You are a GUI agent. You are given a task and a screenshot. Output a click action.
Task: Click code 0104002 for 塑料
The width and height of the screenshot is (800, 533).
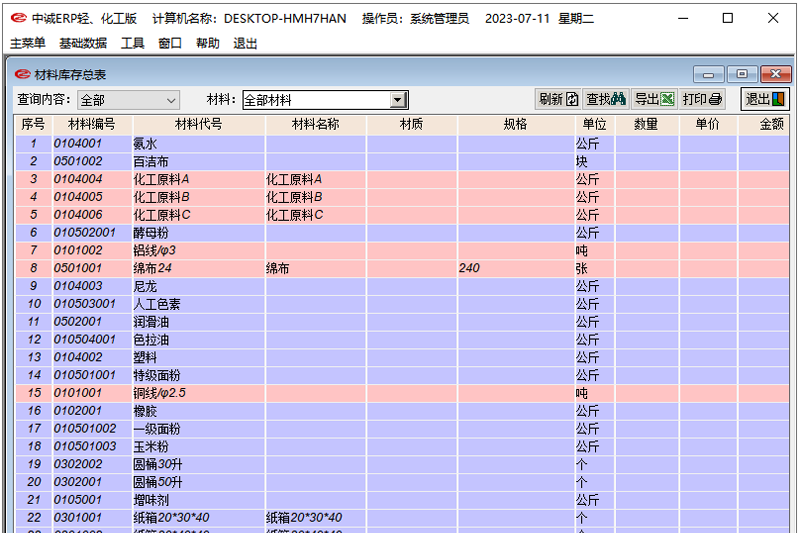click(x=92, y=358)
